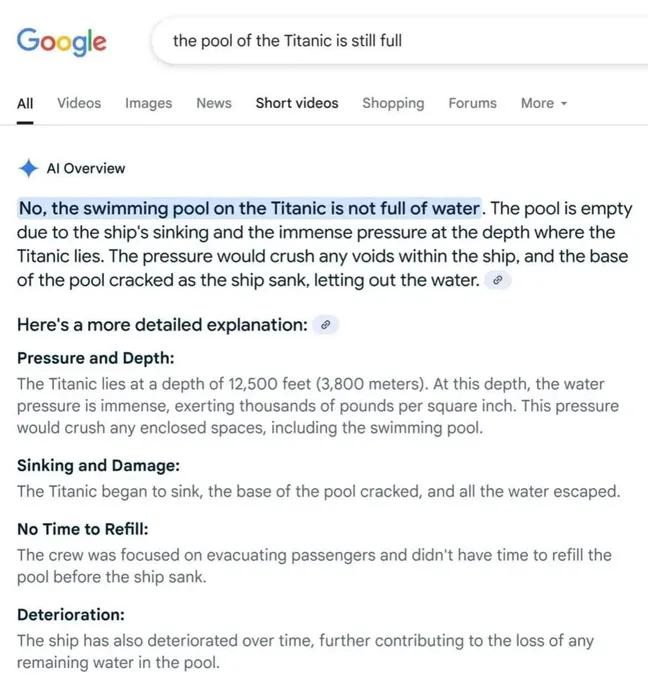The height and width of the screenshot is (678, 648).
Task: Go to the News results tab
Action: [x=214, y=103]
